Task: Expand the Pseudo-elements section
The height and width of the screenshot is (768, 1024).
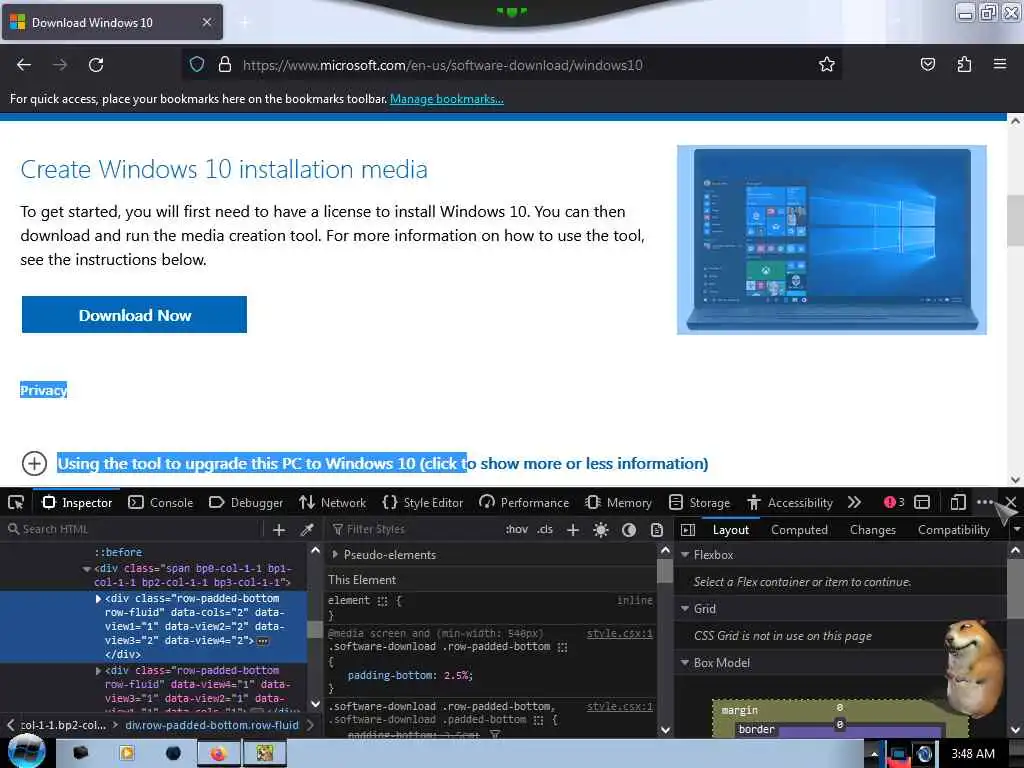Action: (x=335, y=554)
